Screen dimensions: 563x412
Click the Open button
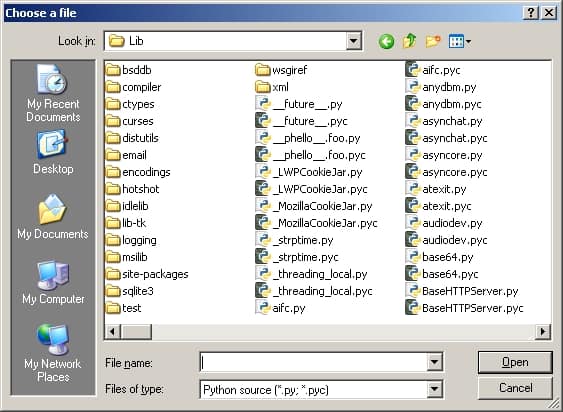pyautogui.click(x=515, y=362)
